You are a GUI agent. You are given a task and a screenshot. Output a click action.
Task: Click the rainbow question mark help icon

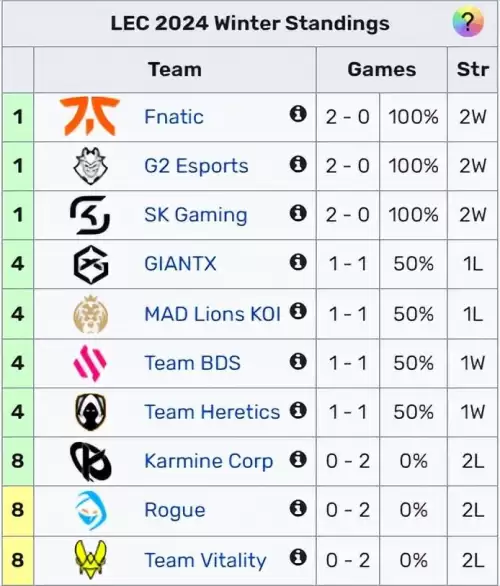click(468, 22)
